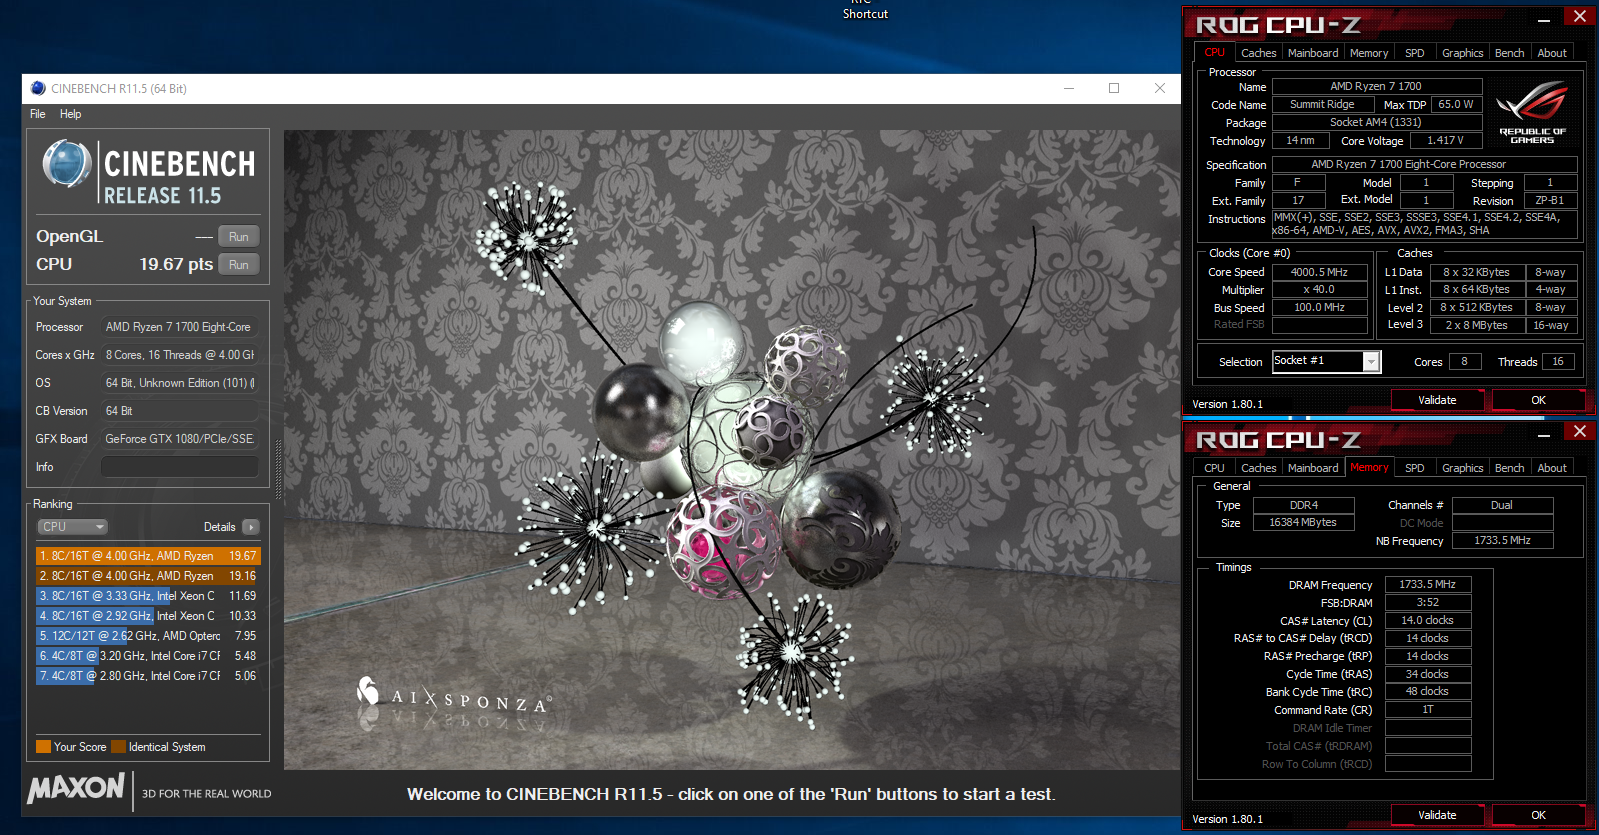Screen dimensions: 1599x835
Task: Select ranking row 6 Core i7 5.48
Action: click(148, 656)
